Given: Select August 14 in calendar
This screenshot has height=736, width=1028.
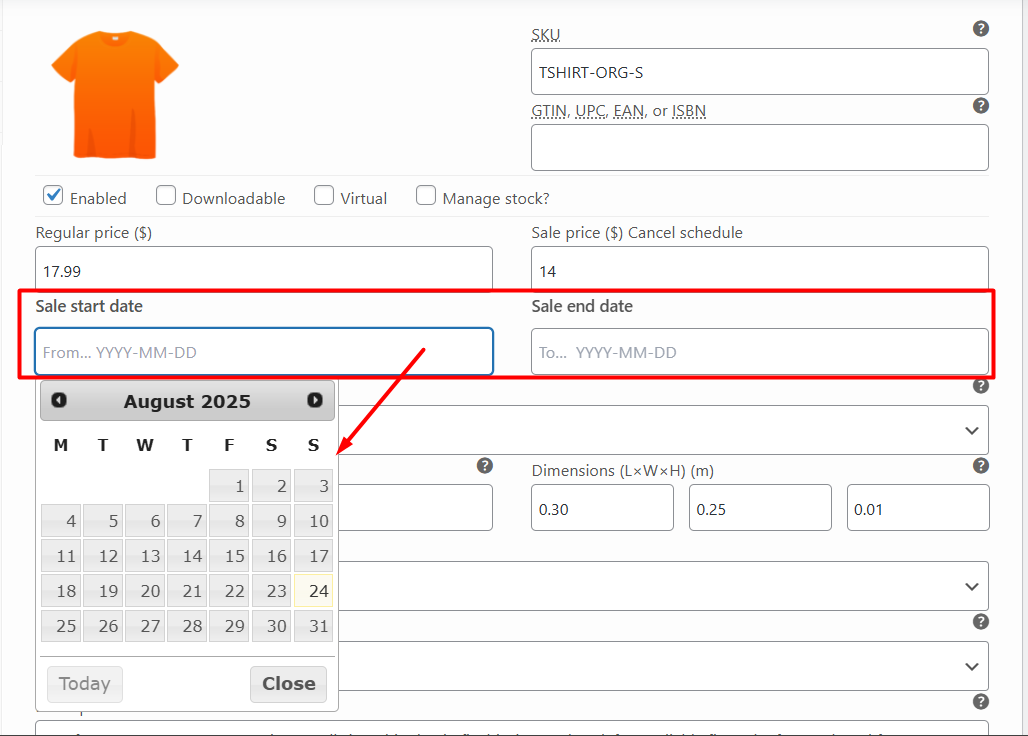Looking at the screenshot, I should pyautogui.click(x=187, y=556).
